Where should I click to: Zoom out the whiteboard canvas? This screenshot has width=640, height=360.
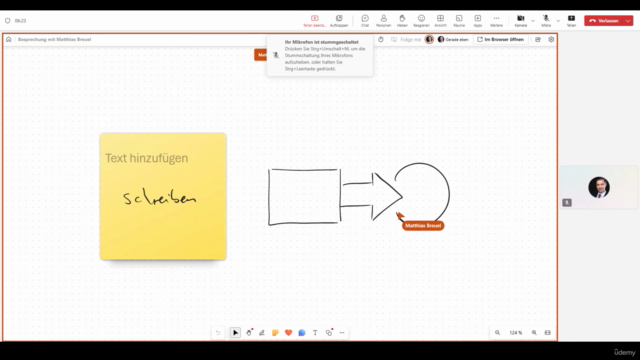point(498,333)
